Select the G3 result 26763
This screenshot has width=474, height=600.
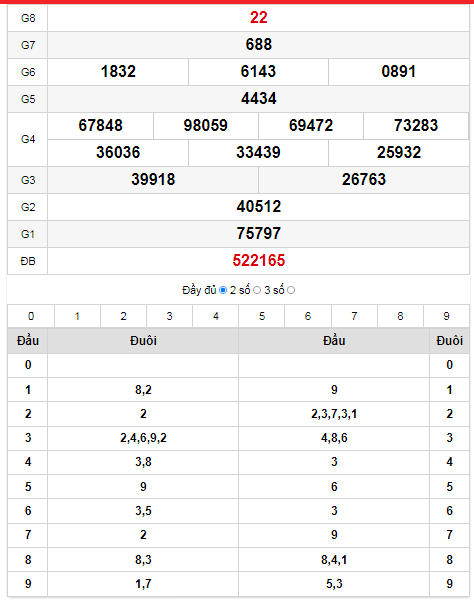click(x=364, y=179)
